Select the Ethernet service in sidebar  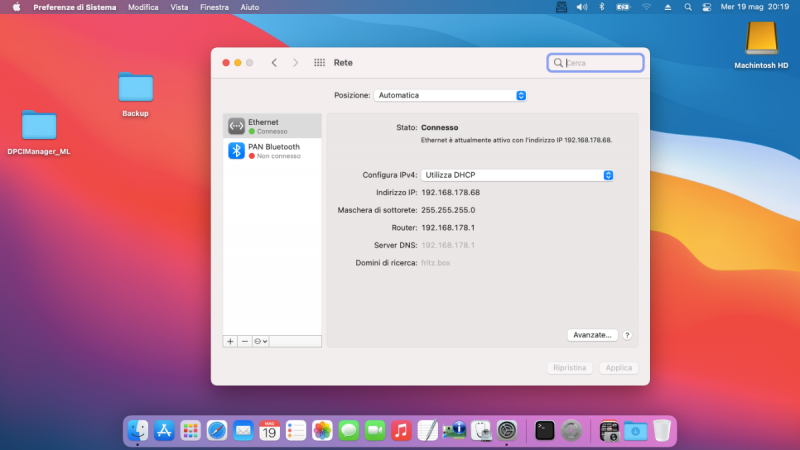(x=272, y=126)
